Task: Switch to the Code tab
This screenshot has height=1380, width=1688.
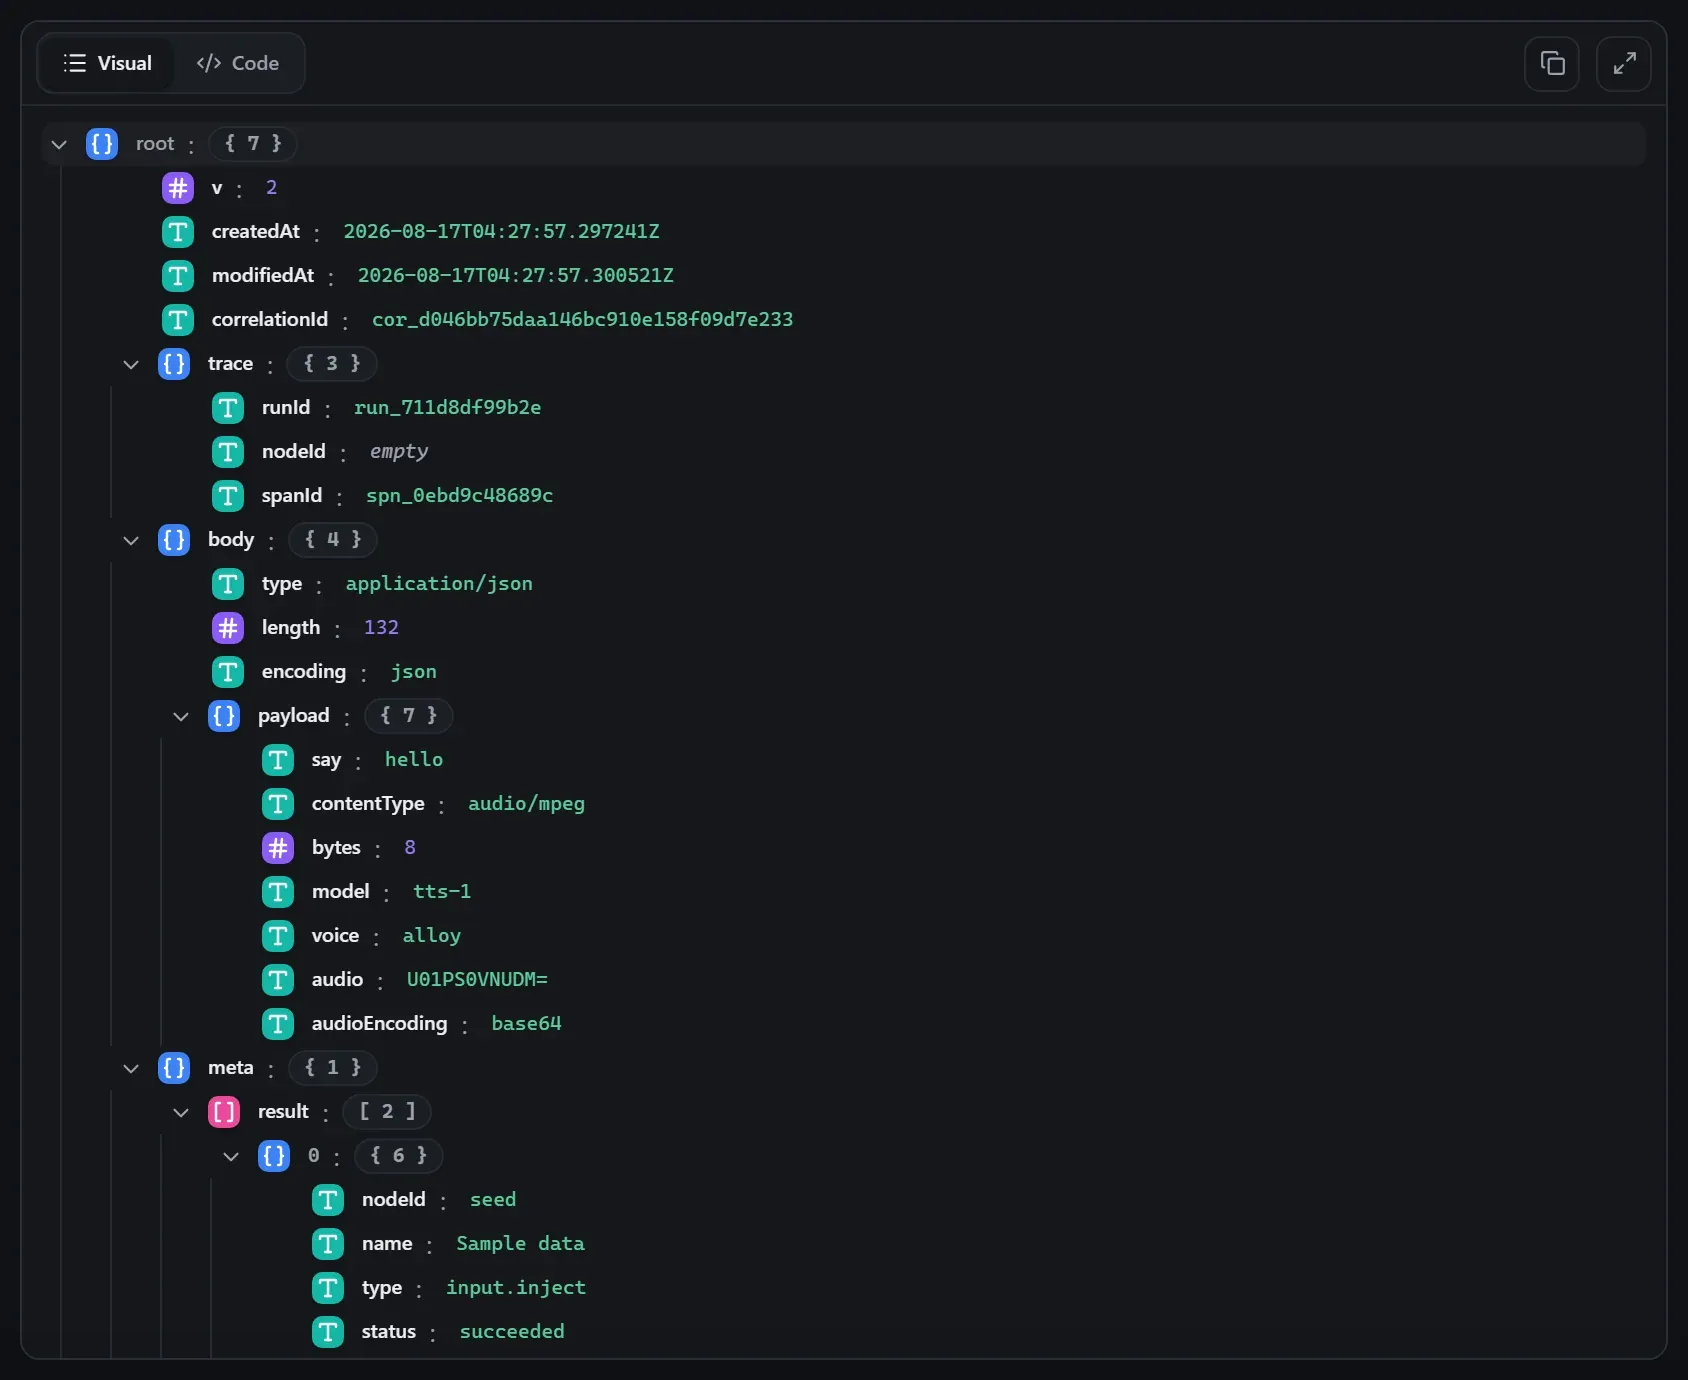Action: 238,64
